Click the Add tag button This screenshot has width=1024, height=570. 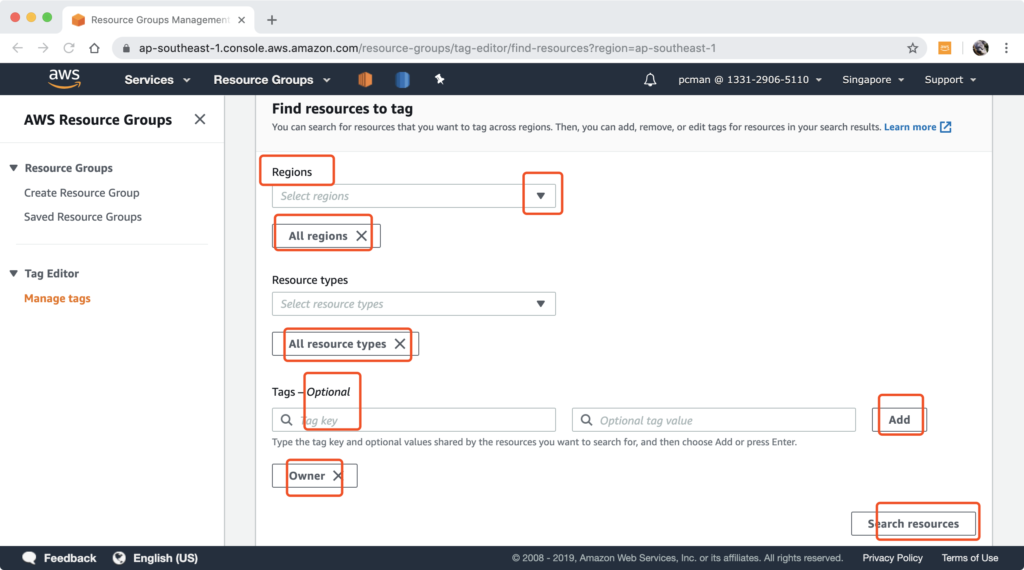coord(899,420)
